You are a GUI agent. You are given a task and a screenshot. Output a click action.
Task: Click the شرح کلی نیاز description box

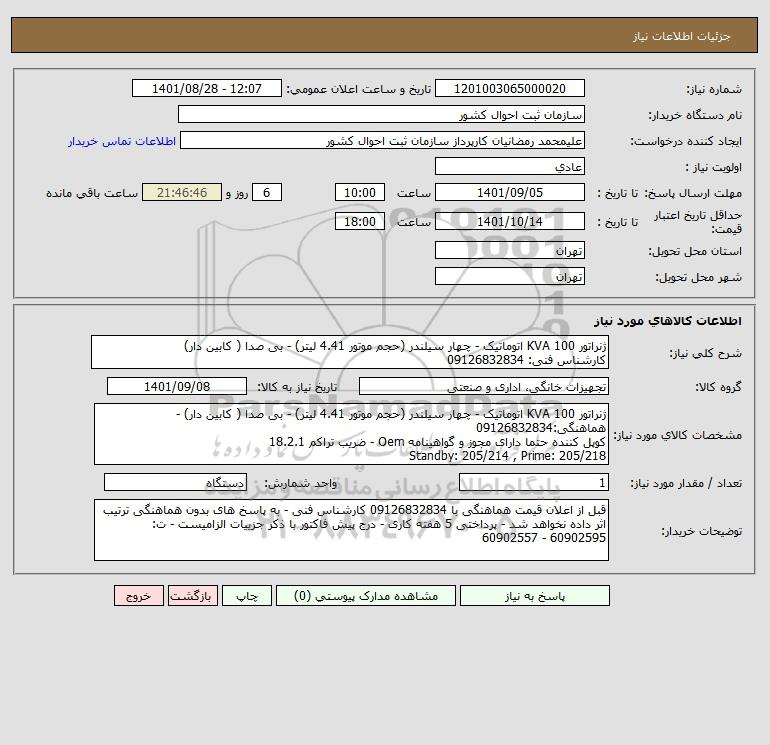[350, 352]
